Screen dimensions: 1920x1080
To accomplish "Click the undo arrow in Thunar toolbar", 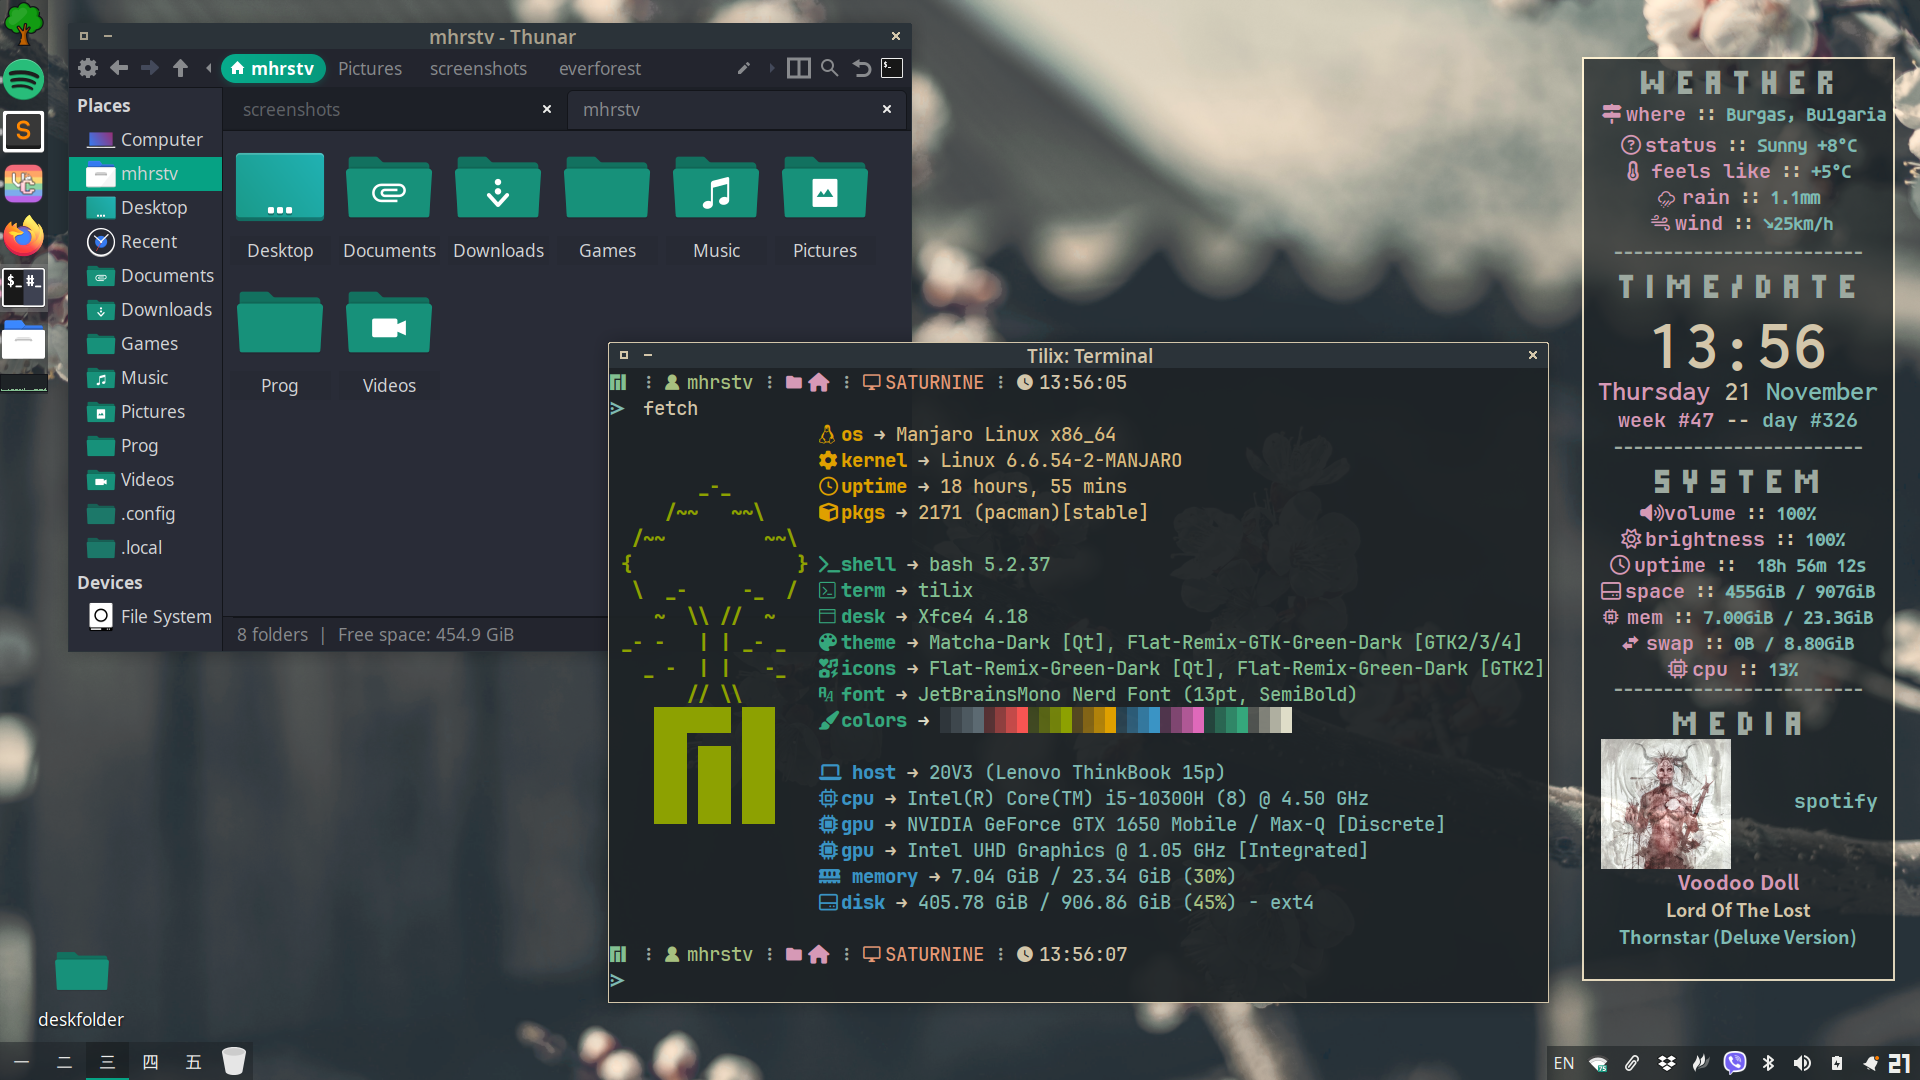I will click(862, 68).
